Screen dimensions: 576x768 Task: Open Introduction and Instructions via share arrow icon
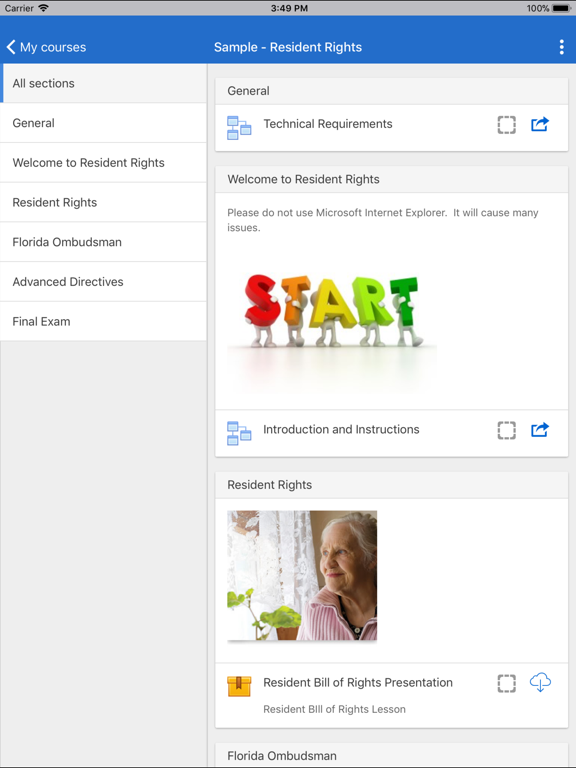click(x=540, y=430)
